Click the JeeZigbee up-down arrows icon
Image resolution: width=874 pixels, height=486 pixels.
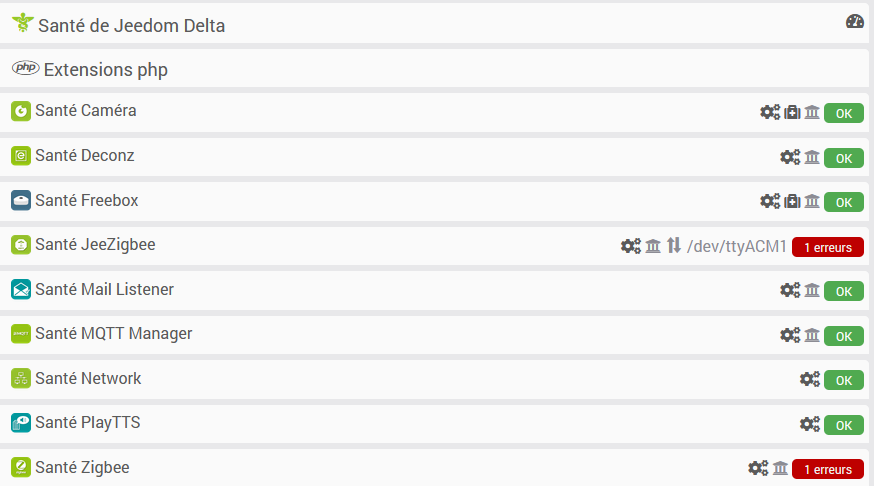(674, 245)
